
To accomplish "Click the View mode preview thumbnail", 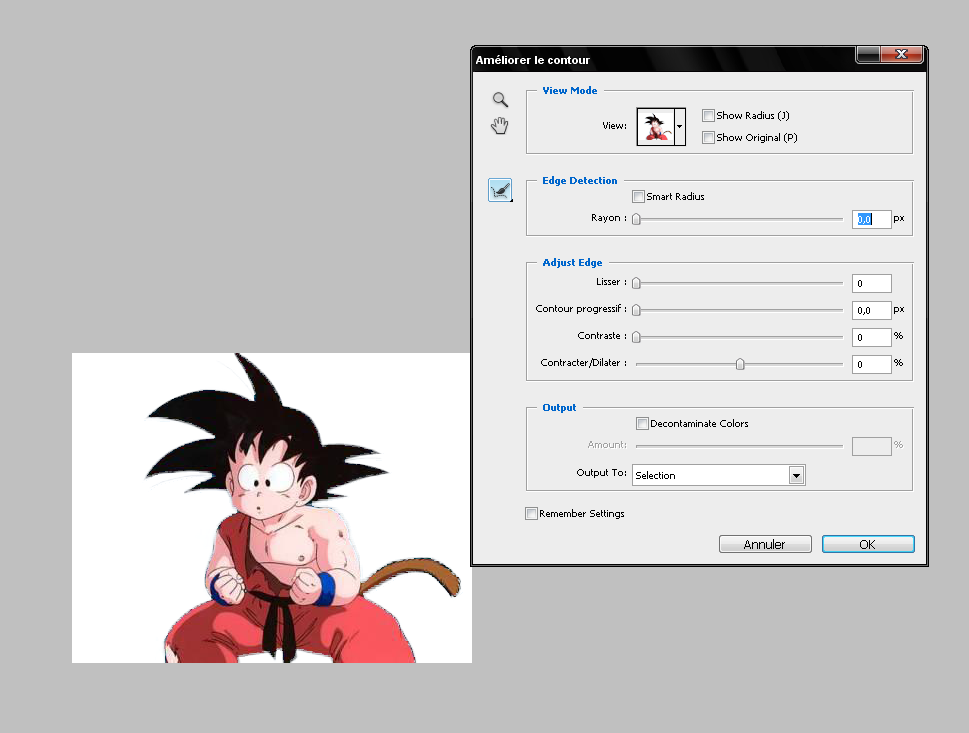I will [655, 127].
